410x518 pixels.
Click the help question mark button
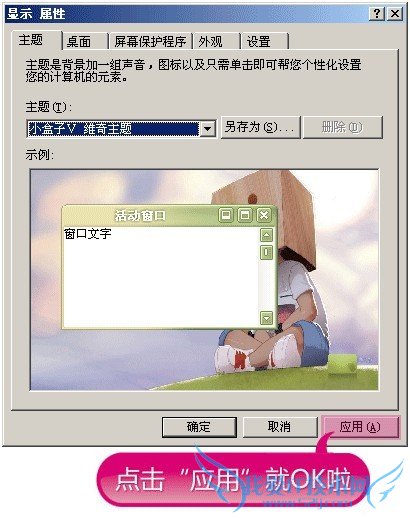tap(377, 14)
